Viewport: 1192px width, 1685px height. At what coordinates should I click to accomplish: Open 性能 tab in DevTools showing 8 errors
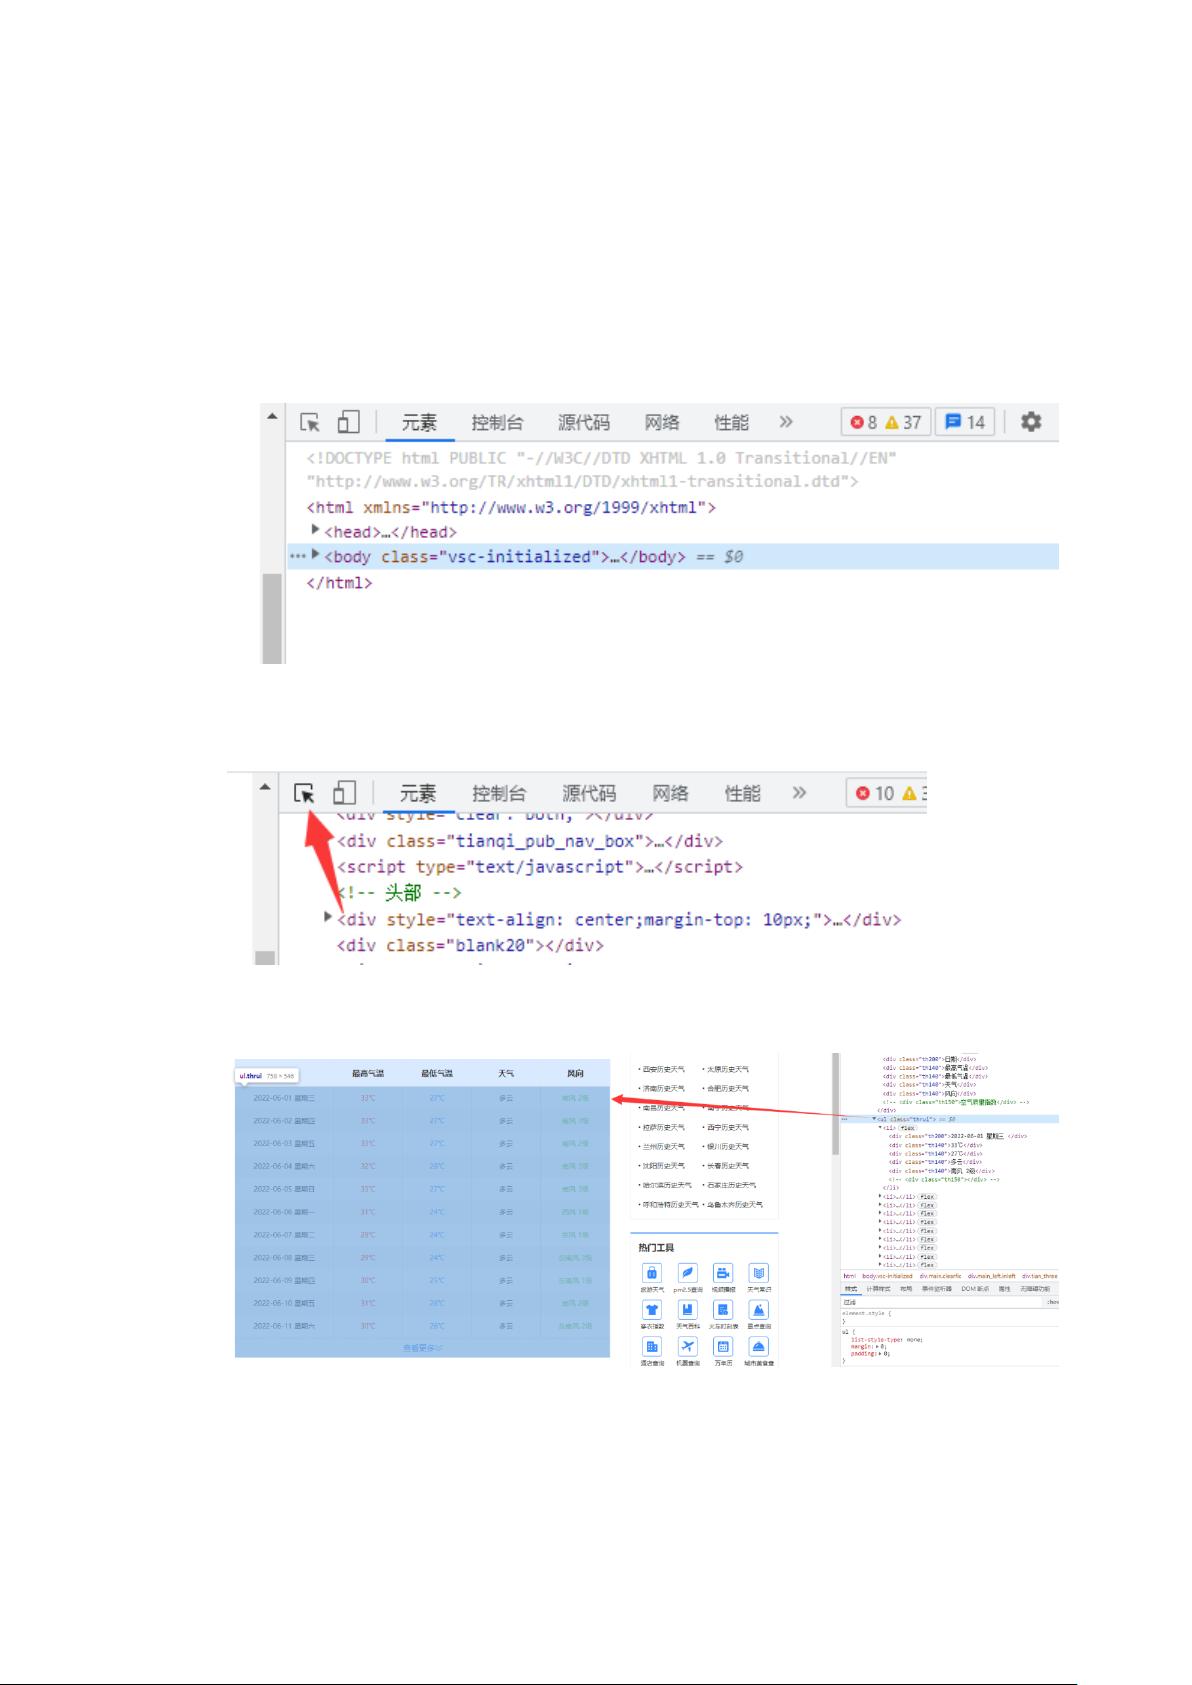pos(731,422)
